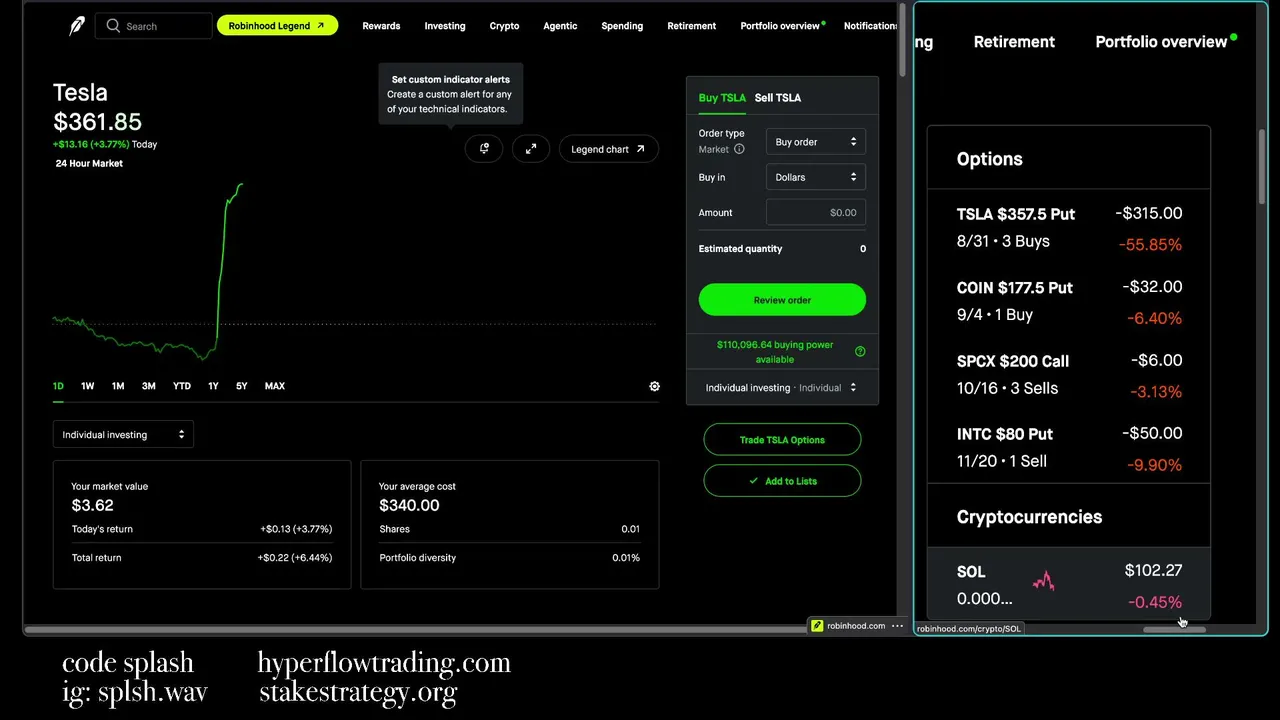Open the SOL cryptocurrency row
1280x720 pixels.
(1069, 585)
